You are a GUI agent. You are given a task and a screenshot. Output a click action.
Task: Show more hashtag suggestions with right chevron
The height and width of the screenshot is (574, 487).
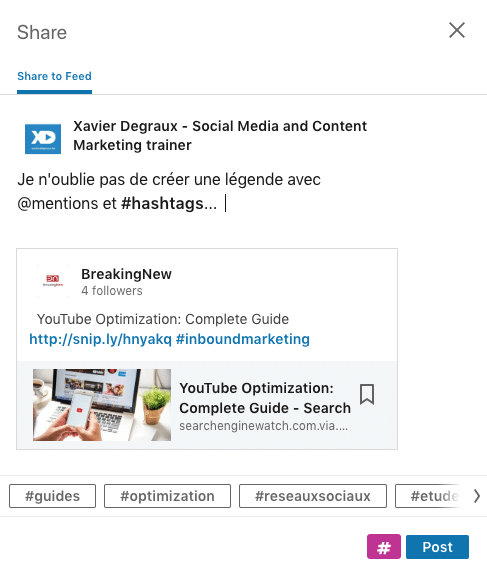[x=476, y=496]
